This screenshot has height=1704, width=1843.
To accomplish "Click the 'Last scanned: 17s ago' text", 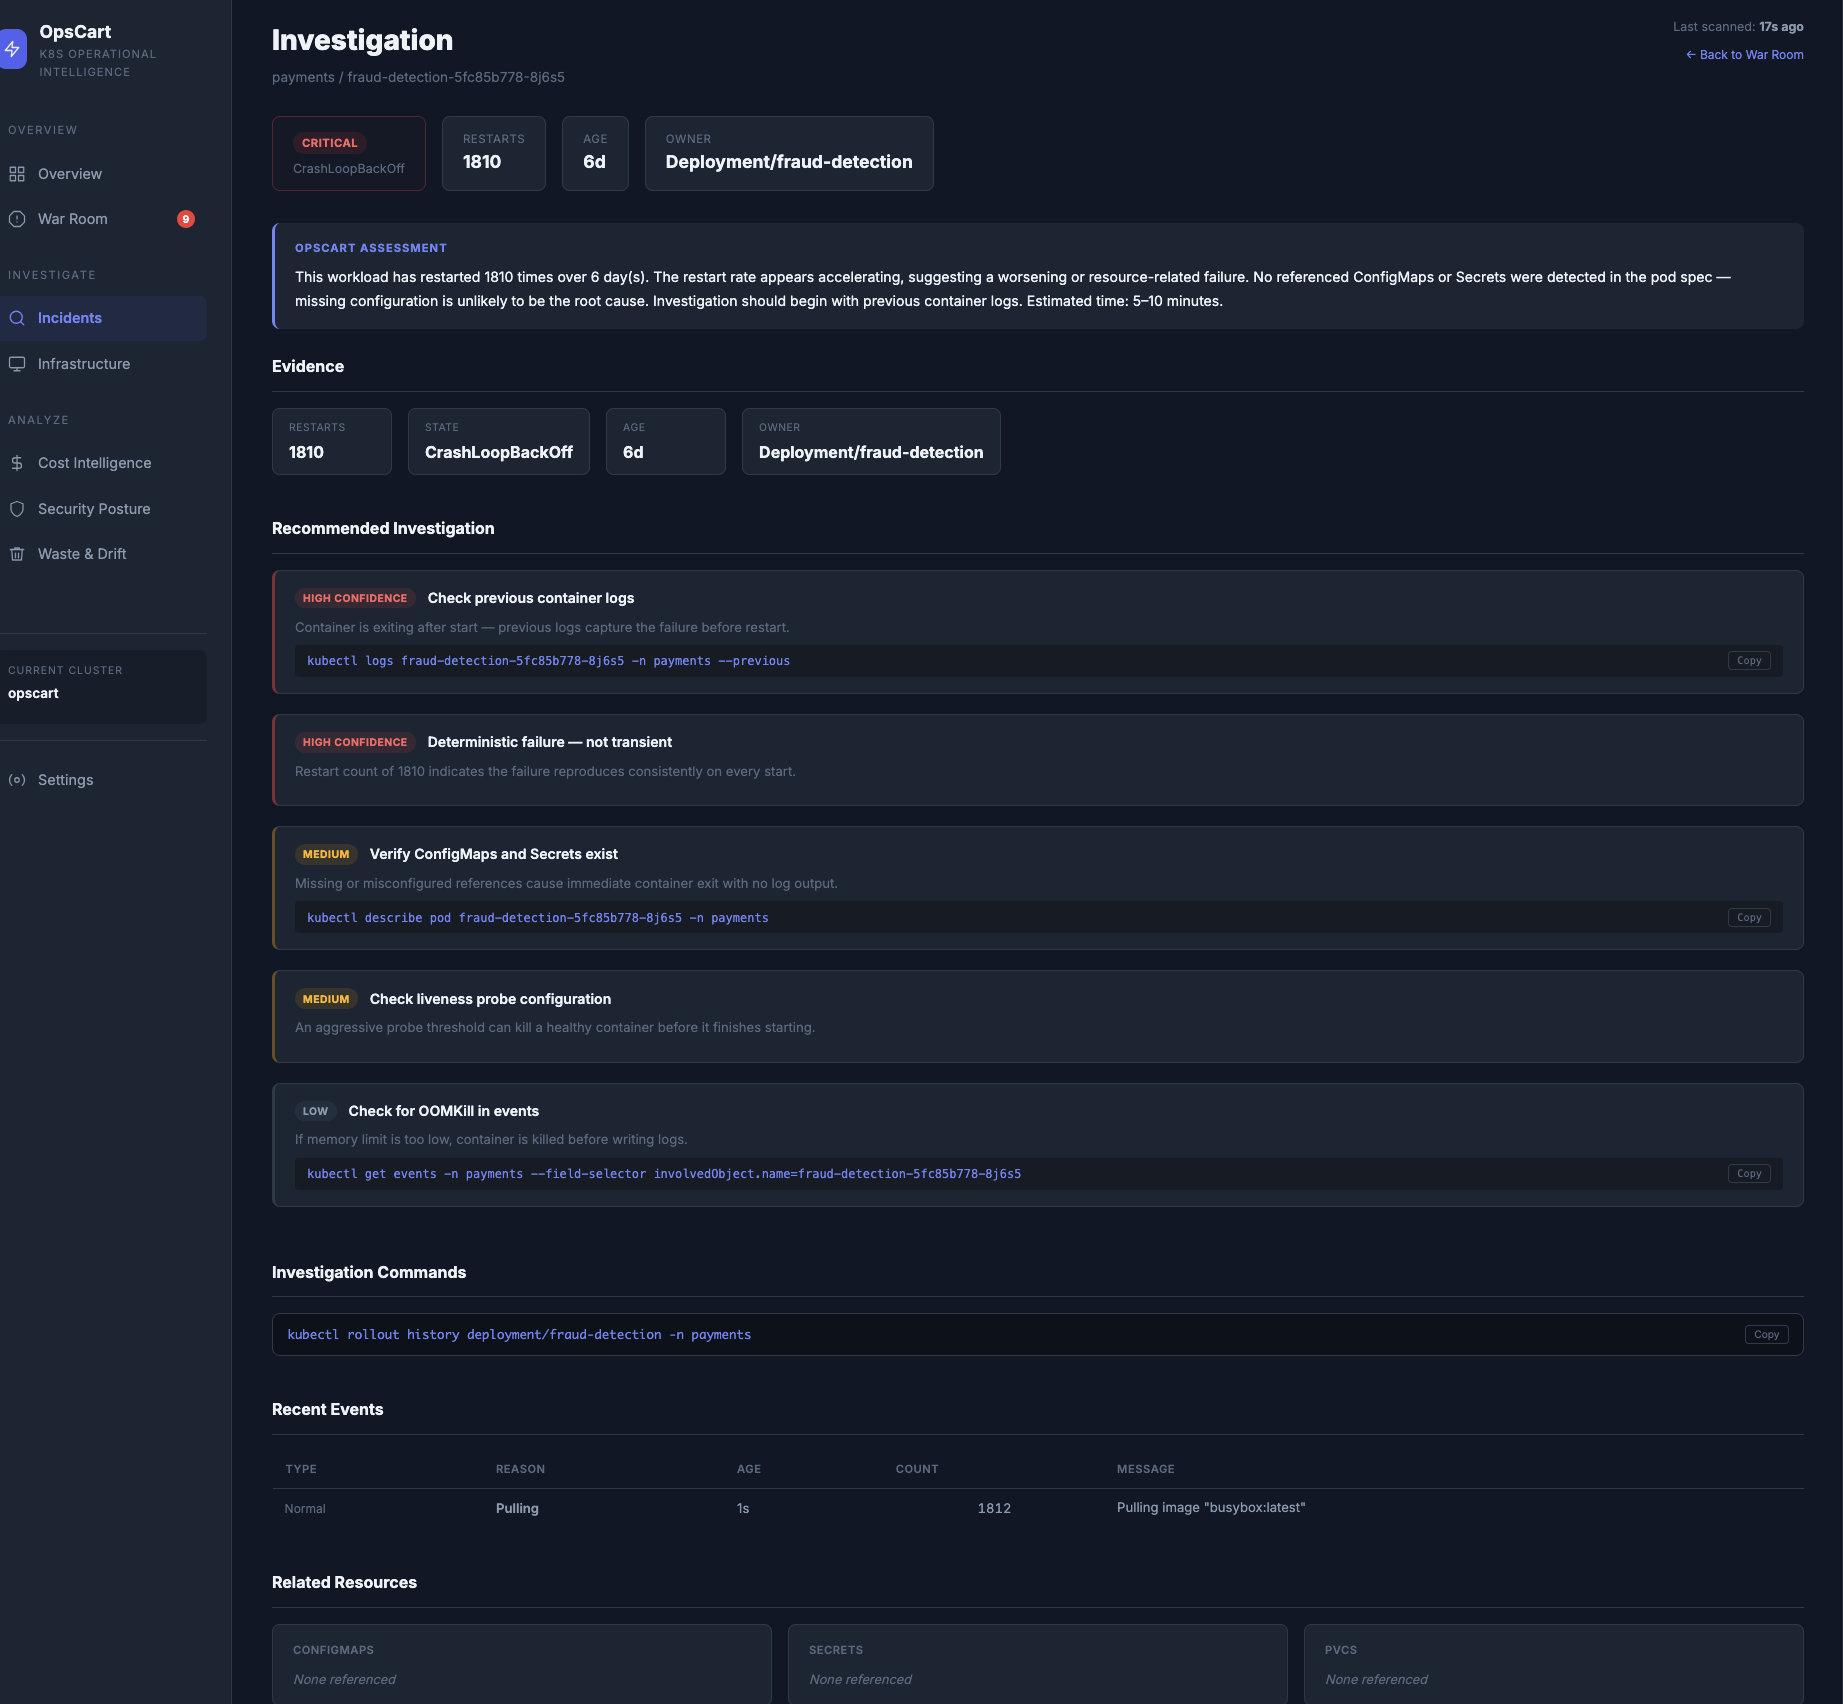I will [x=1738, y=27].
